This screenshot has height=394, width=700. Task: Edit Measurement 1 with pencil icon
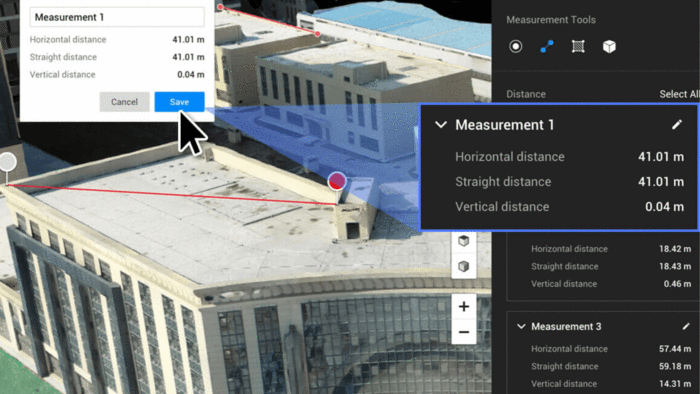point(677,125)
